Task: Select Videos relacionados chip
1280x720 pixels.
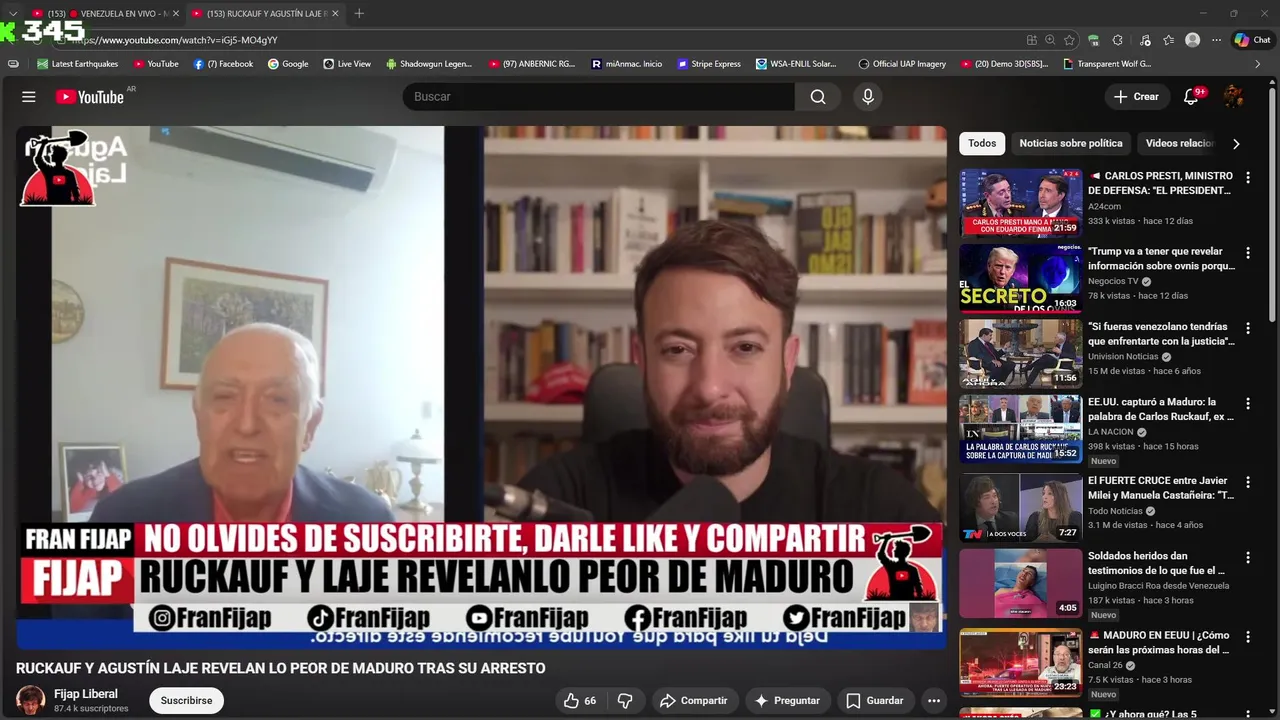Action: click(1180, 143)
